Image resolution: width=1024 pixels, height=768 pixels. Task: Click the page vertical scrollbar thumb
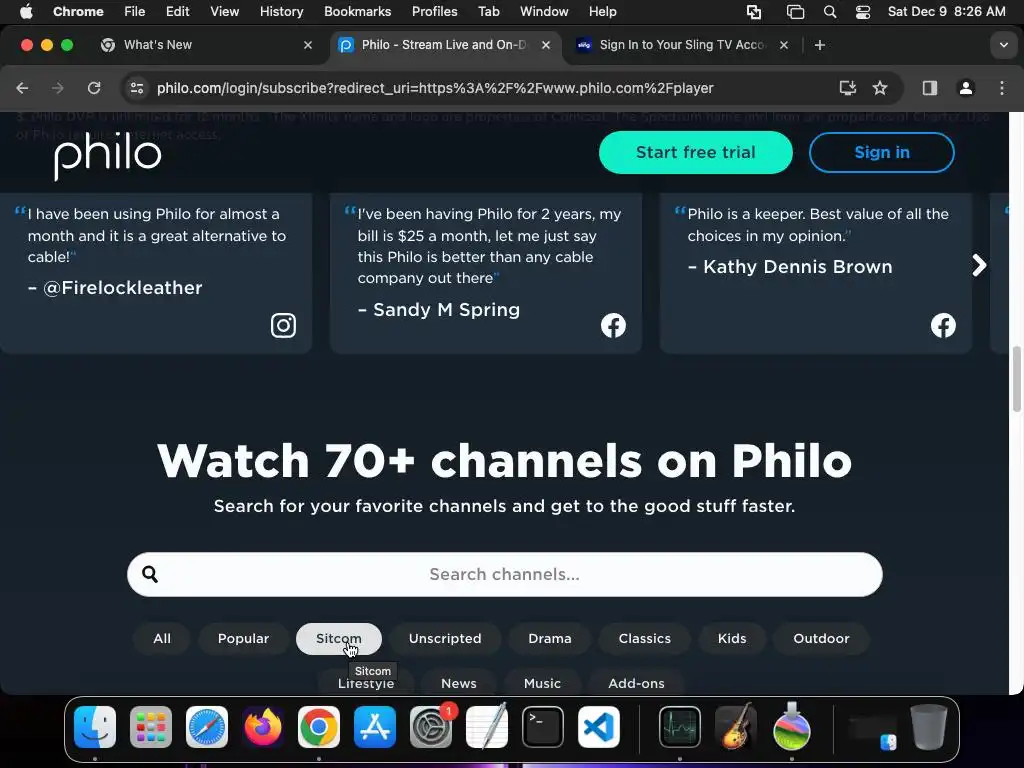(x=1016, y=379)
